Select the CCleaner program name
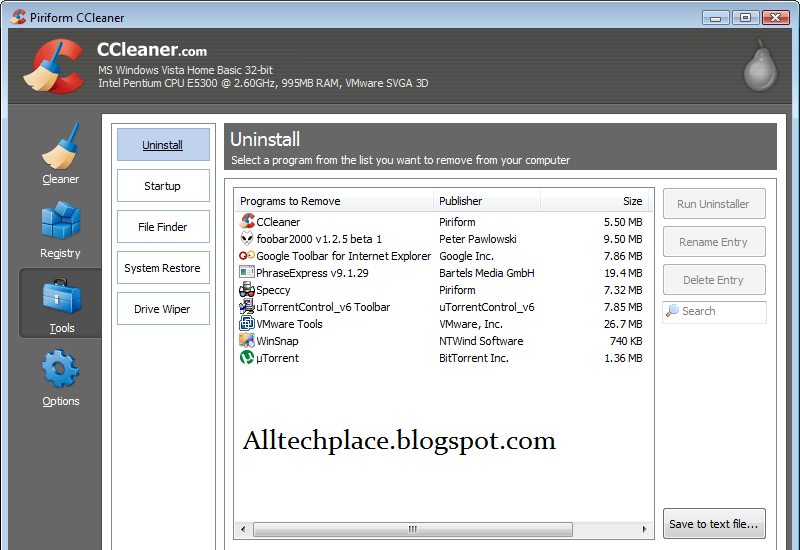The height and width of the screenshot is (550, 800). pos(278,222)
